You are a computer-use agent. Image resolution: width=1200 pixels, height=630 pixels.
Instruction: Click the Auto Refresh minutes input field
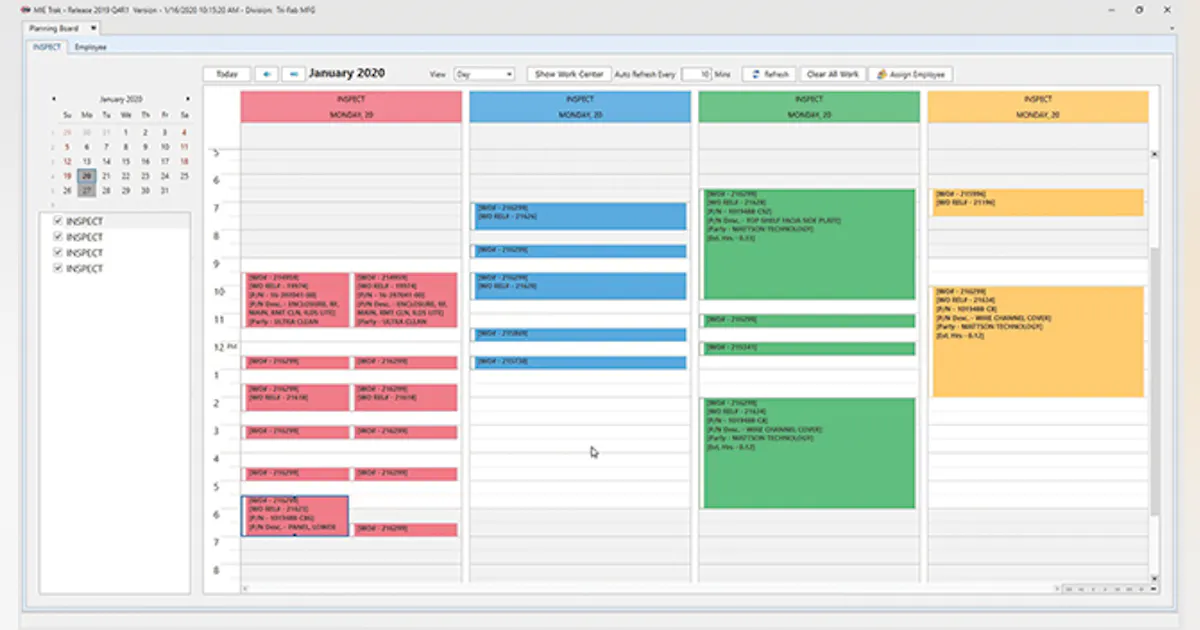click(696, 74)
